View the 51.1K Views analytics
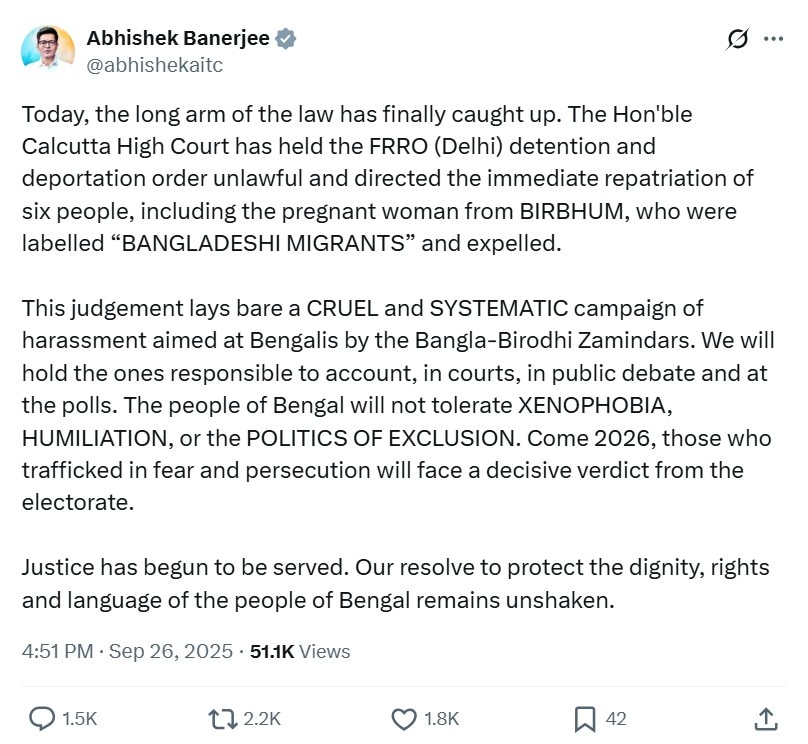 300,651
